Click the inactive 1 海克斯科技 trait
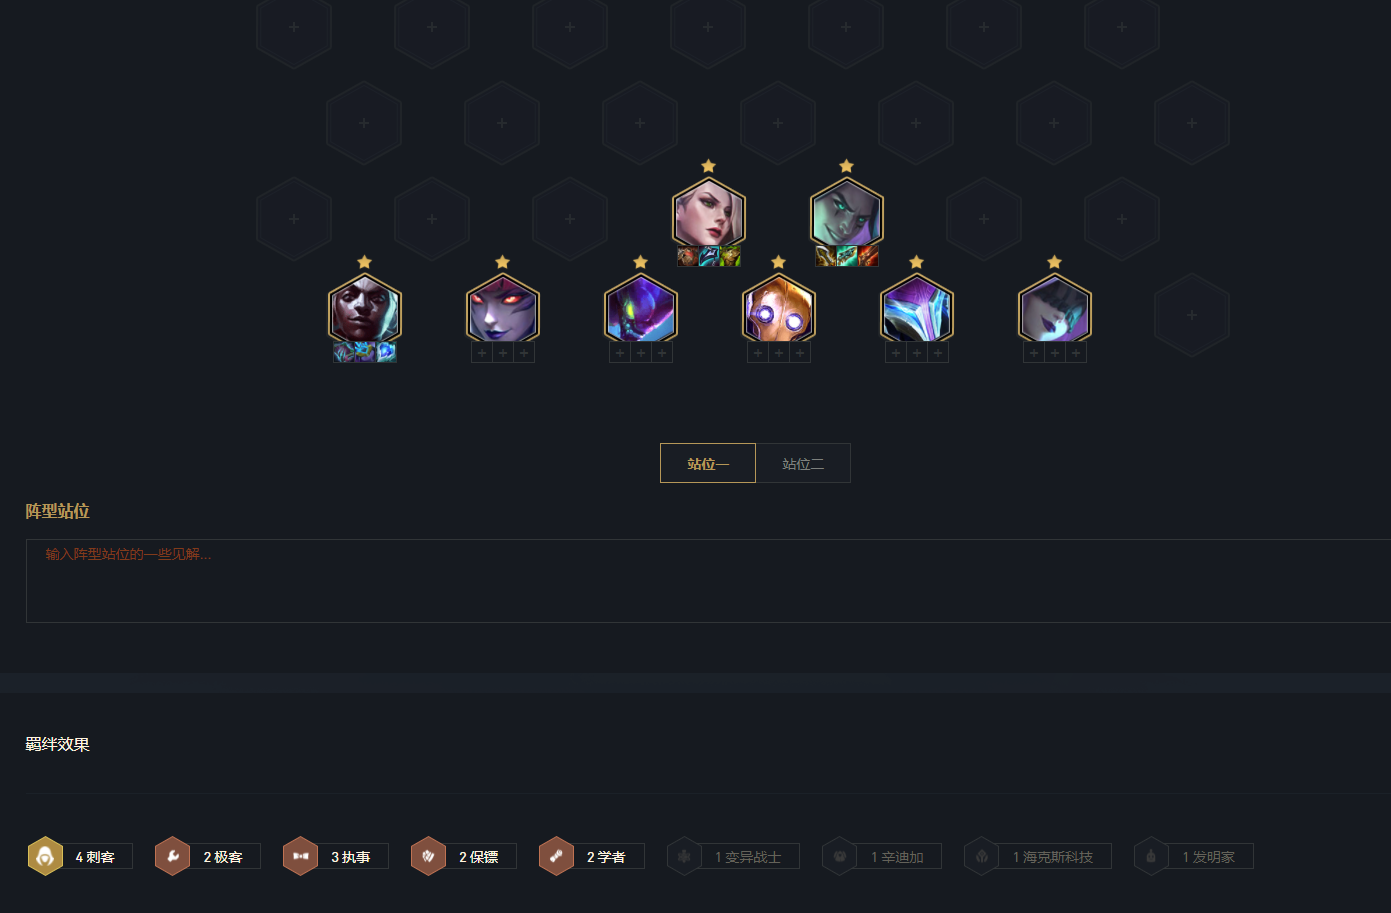This screenshot has width=1391, height=913. (x=1038, y=856)
